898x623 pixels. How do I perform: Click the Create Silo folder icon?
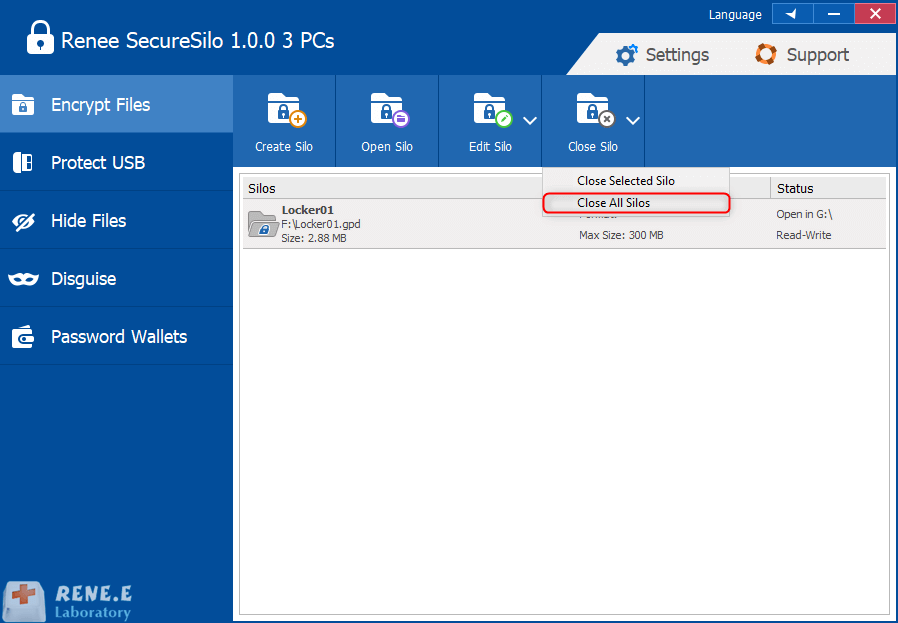click(x=284, y=110)
